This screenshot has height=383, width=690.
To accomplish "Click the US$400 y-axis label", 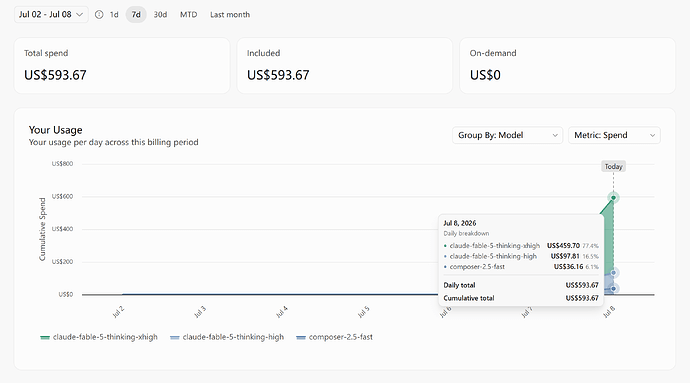I will [62, 229].
